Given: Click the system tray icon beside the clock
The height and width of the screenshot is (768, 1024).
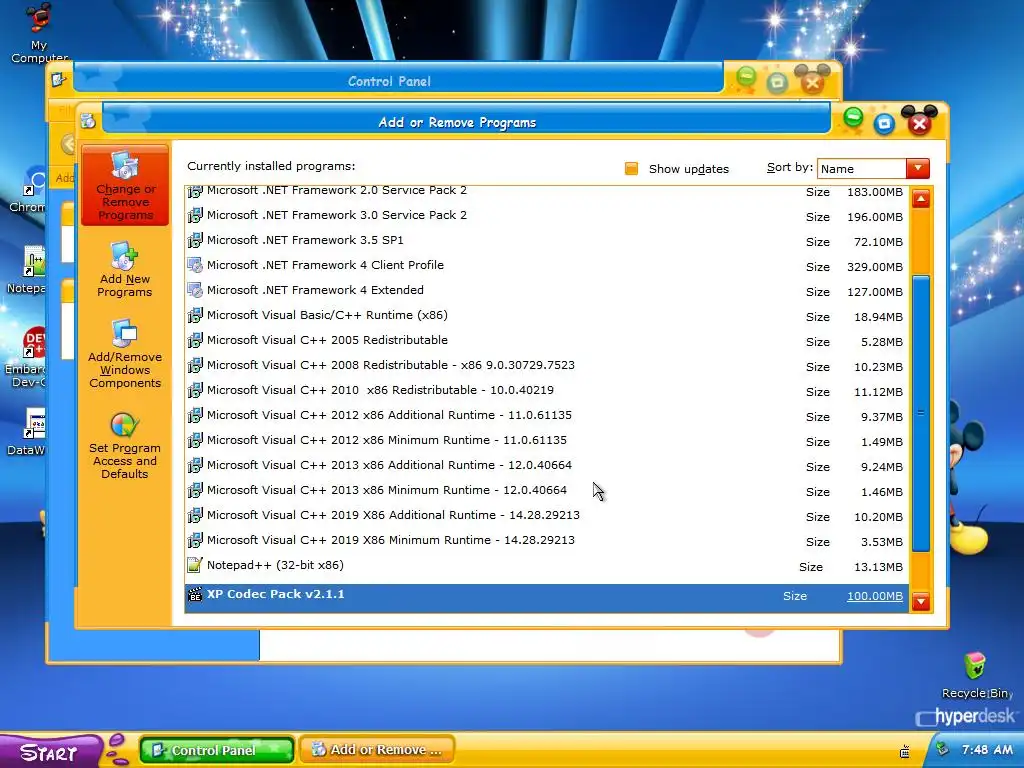Looking at the screenshot, I should click(x=942, y=748).
